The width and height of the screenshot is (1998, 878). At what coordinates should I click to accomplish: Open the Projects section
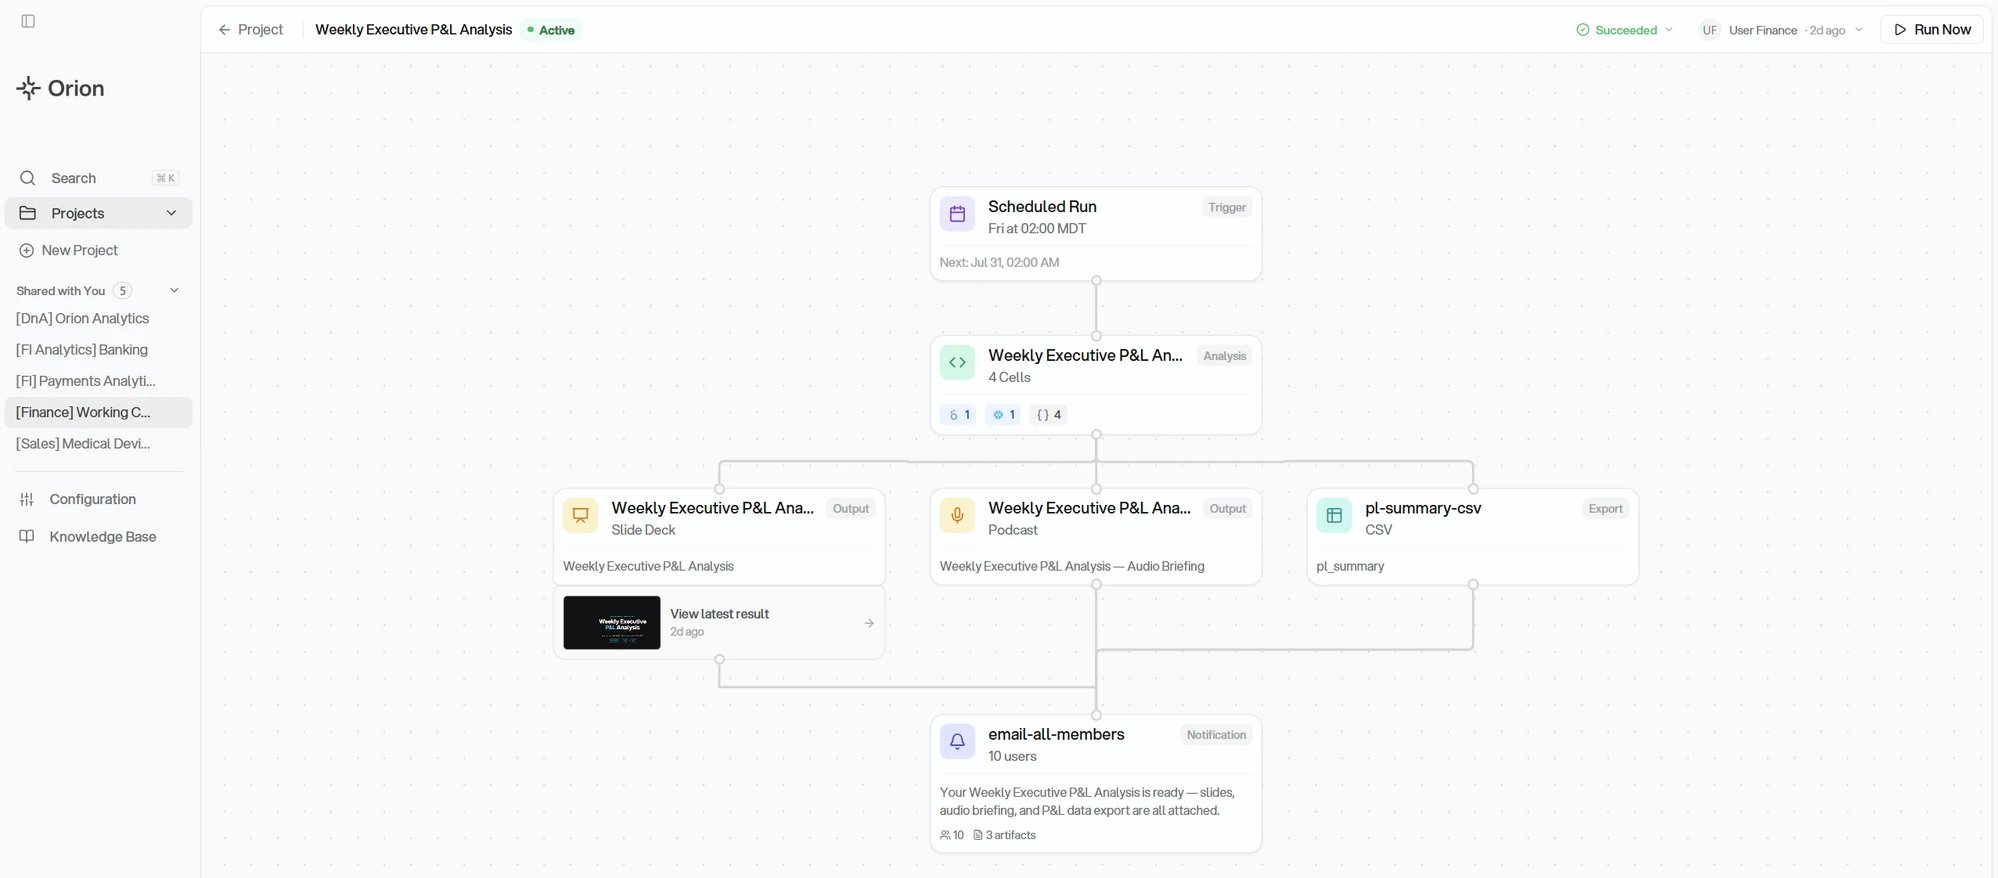[x=98, y=213]
